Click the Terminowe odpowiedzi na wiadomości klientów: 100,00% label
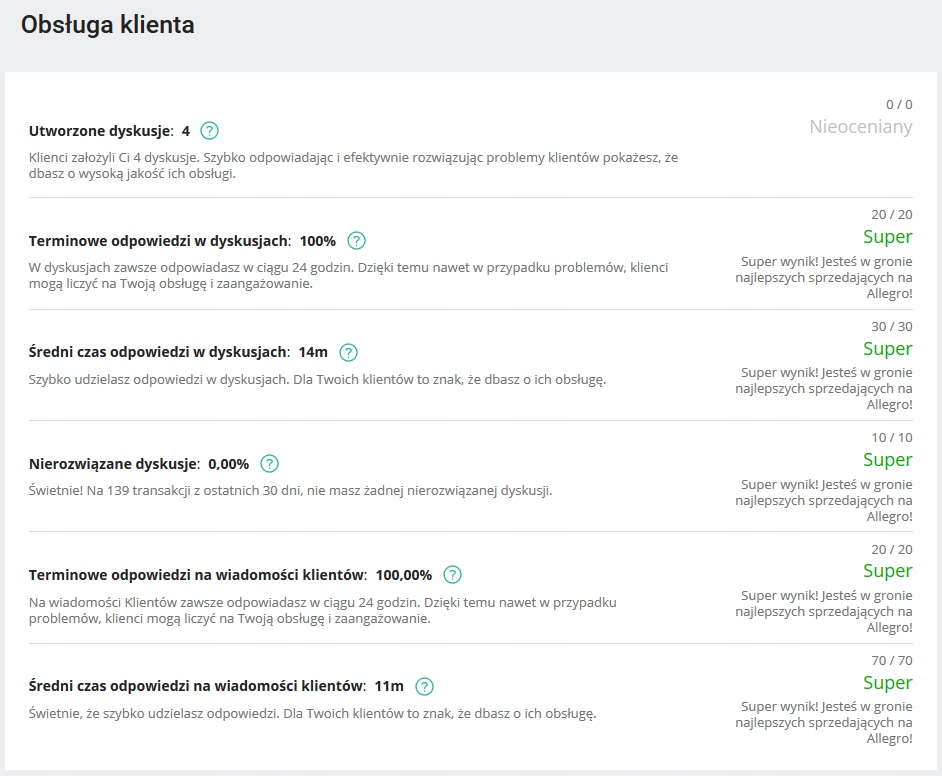The height and width of the screenshot is (776, 942). tap(230, 575)
